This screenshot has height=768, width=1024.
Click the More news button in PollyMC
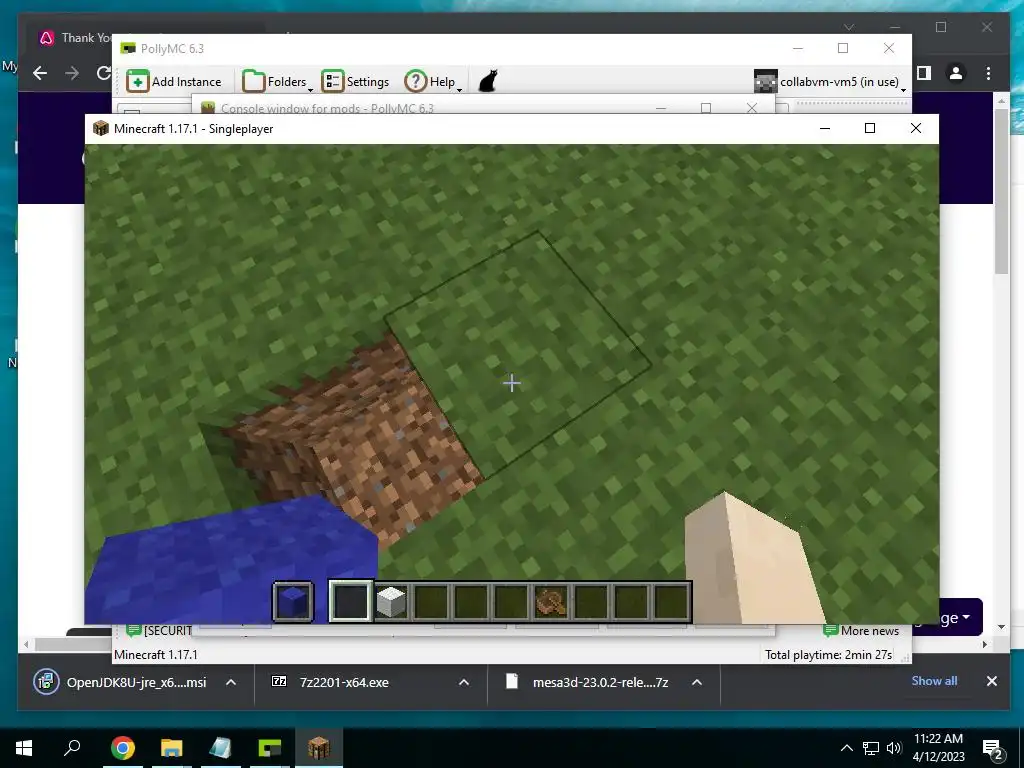pos(861,631)
